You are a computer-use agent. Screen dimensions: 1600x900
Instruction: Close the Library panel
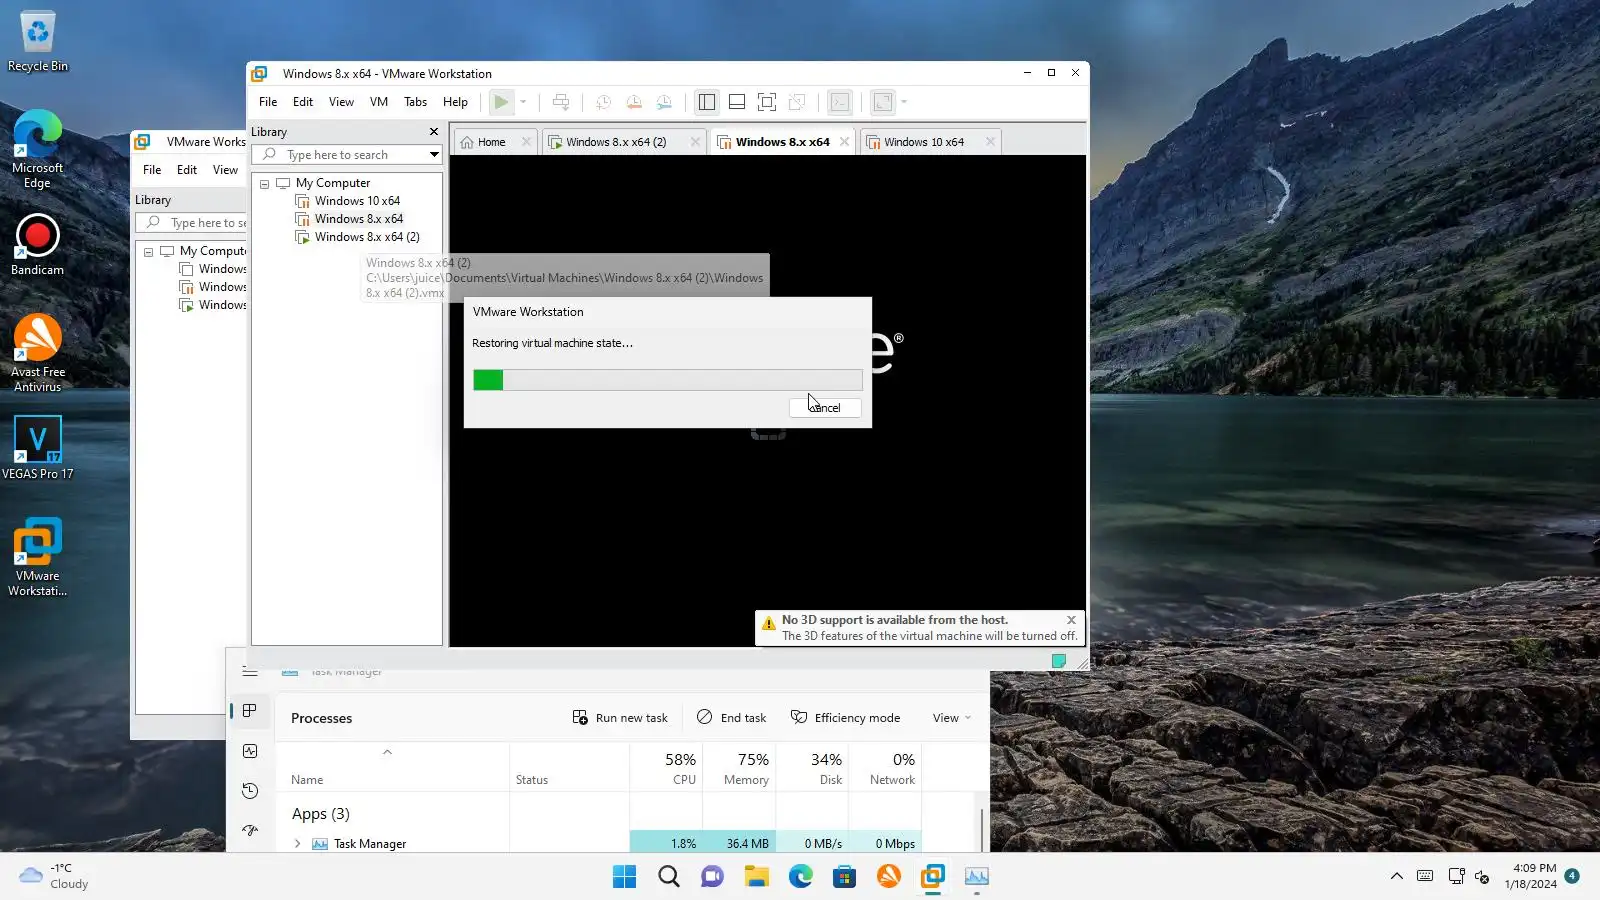click(x=434, y=132)
